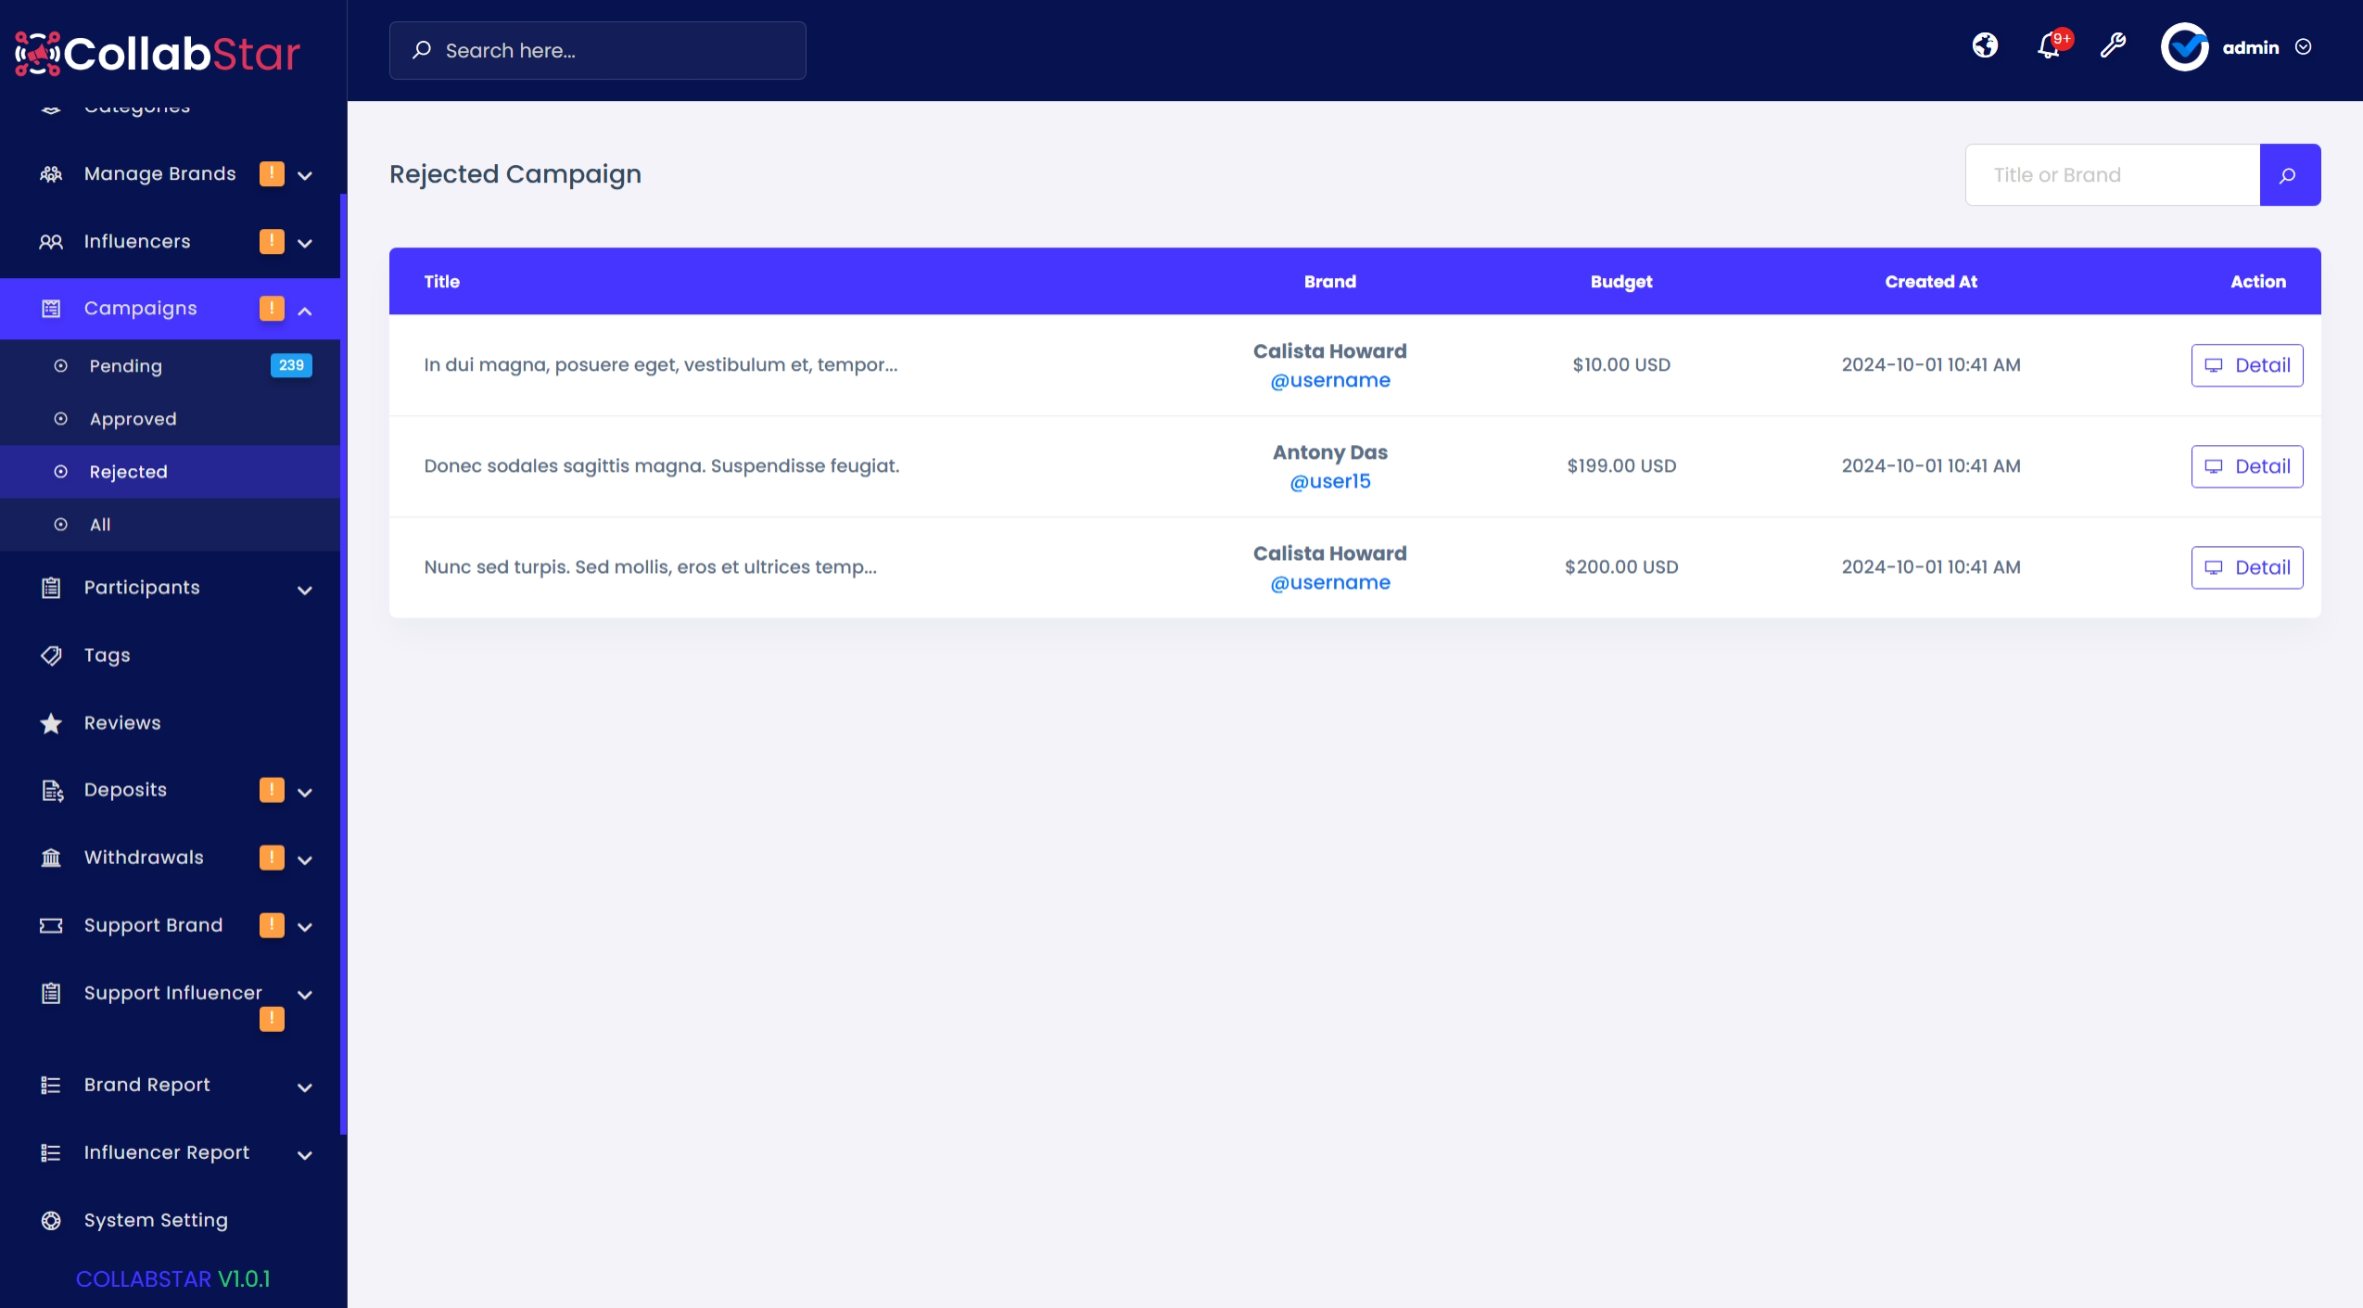Open @username link in the $200.00 row

tap(1330, 582)
